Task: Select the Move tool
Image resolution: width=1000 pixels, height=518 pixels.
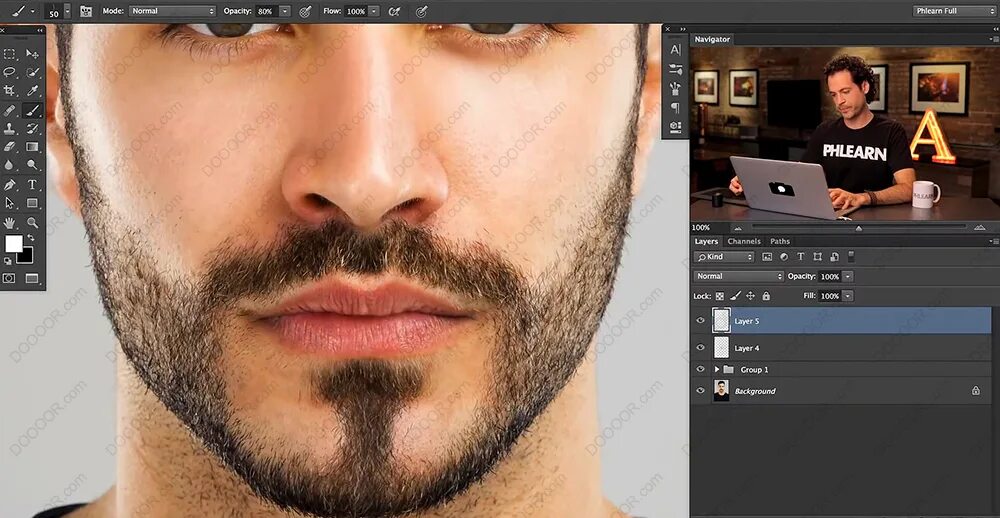Action: (32, 54)
